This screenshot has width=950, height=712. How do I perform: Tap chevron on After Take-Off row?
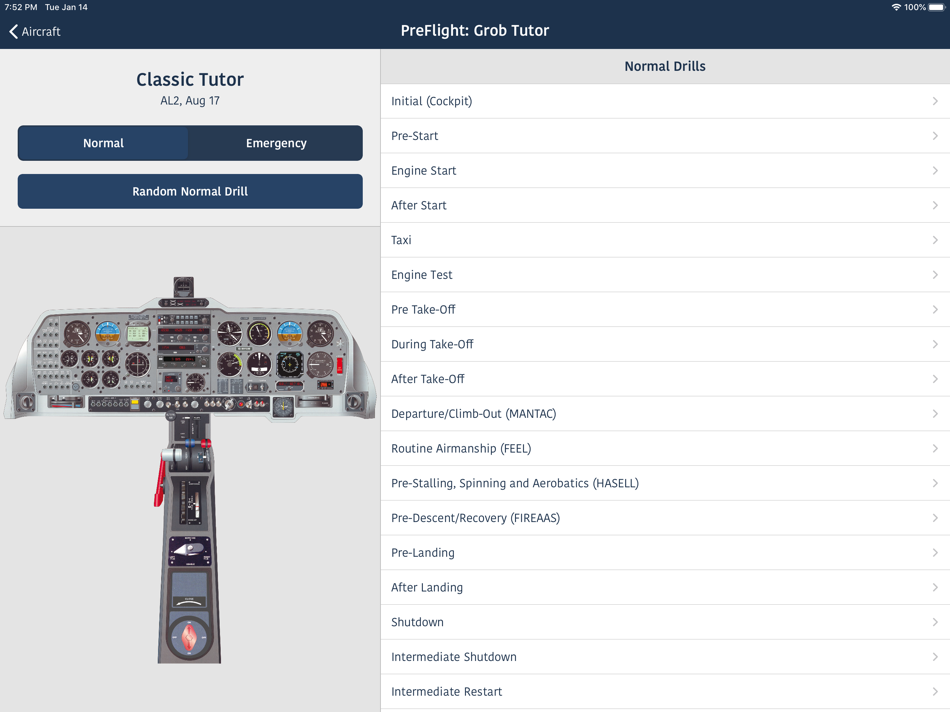935,379
